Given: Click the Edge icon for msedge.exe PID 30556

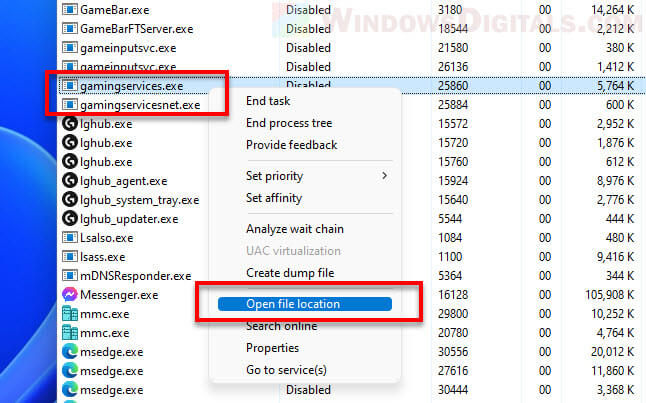Looking at the screenshot, I should (x=70, y=351).
